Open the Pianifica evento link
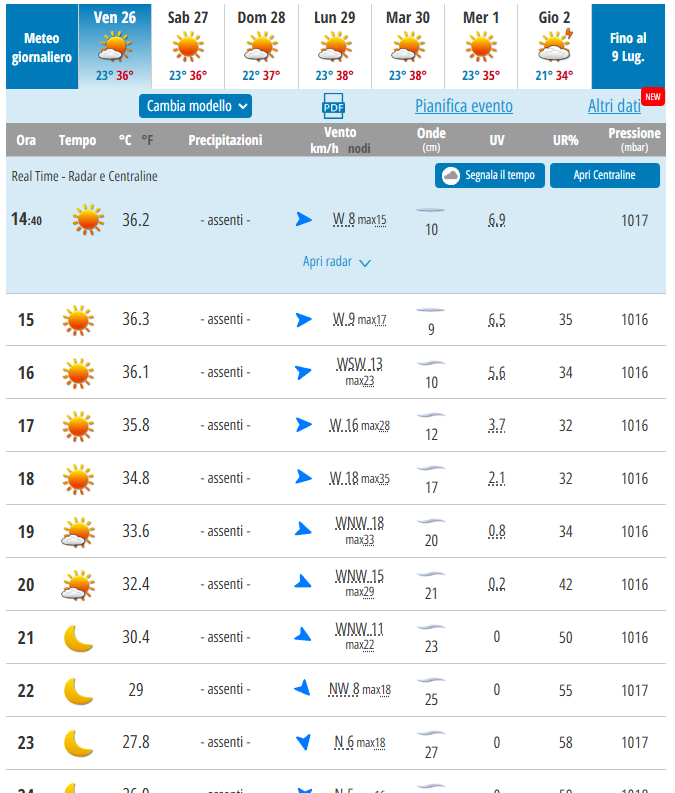 pyautogui.click(x=464, y=106)
